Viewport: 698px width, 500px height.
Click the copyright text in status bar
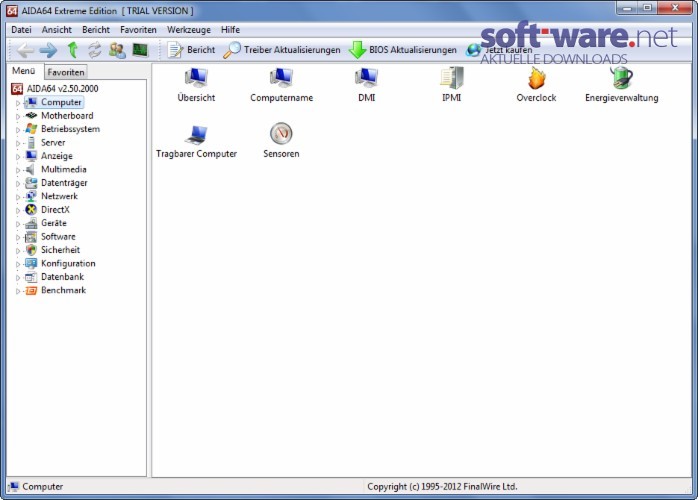442,487
